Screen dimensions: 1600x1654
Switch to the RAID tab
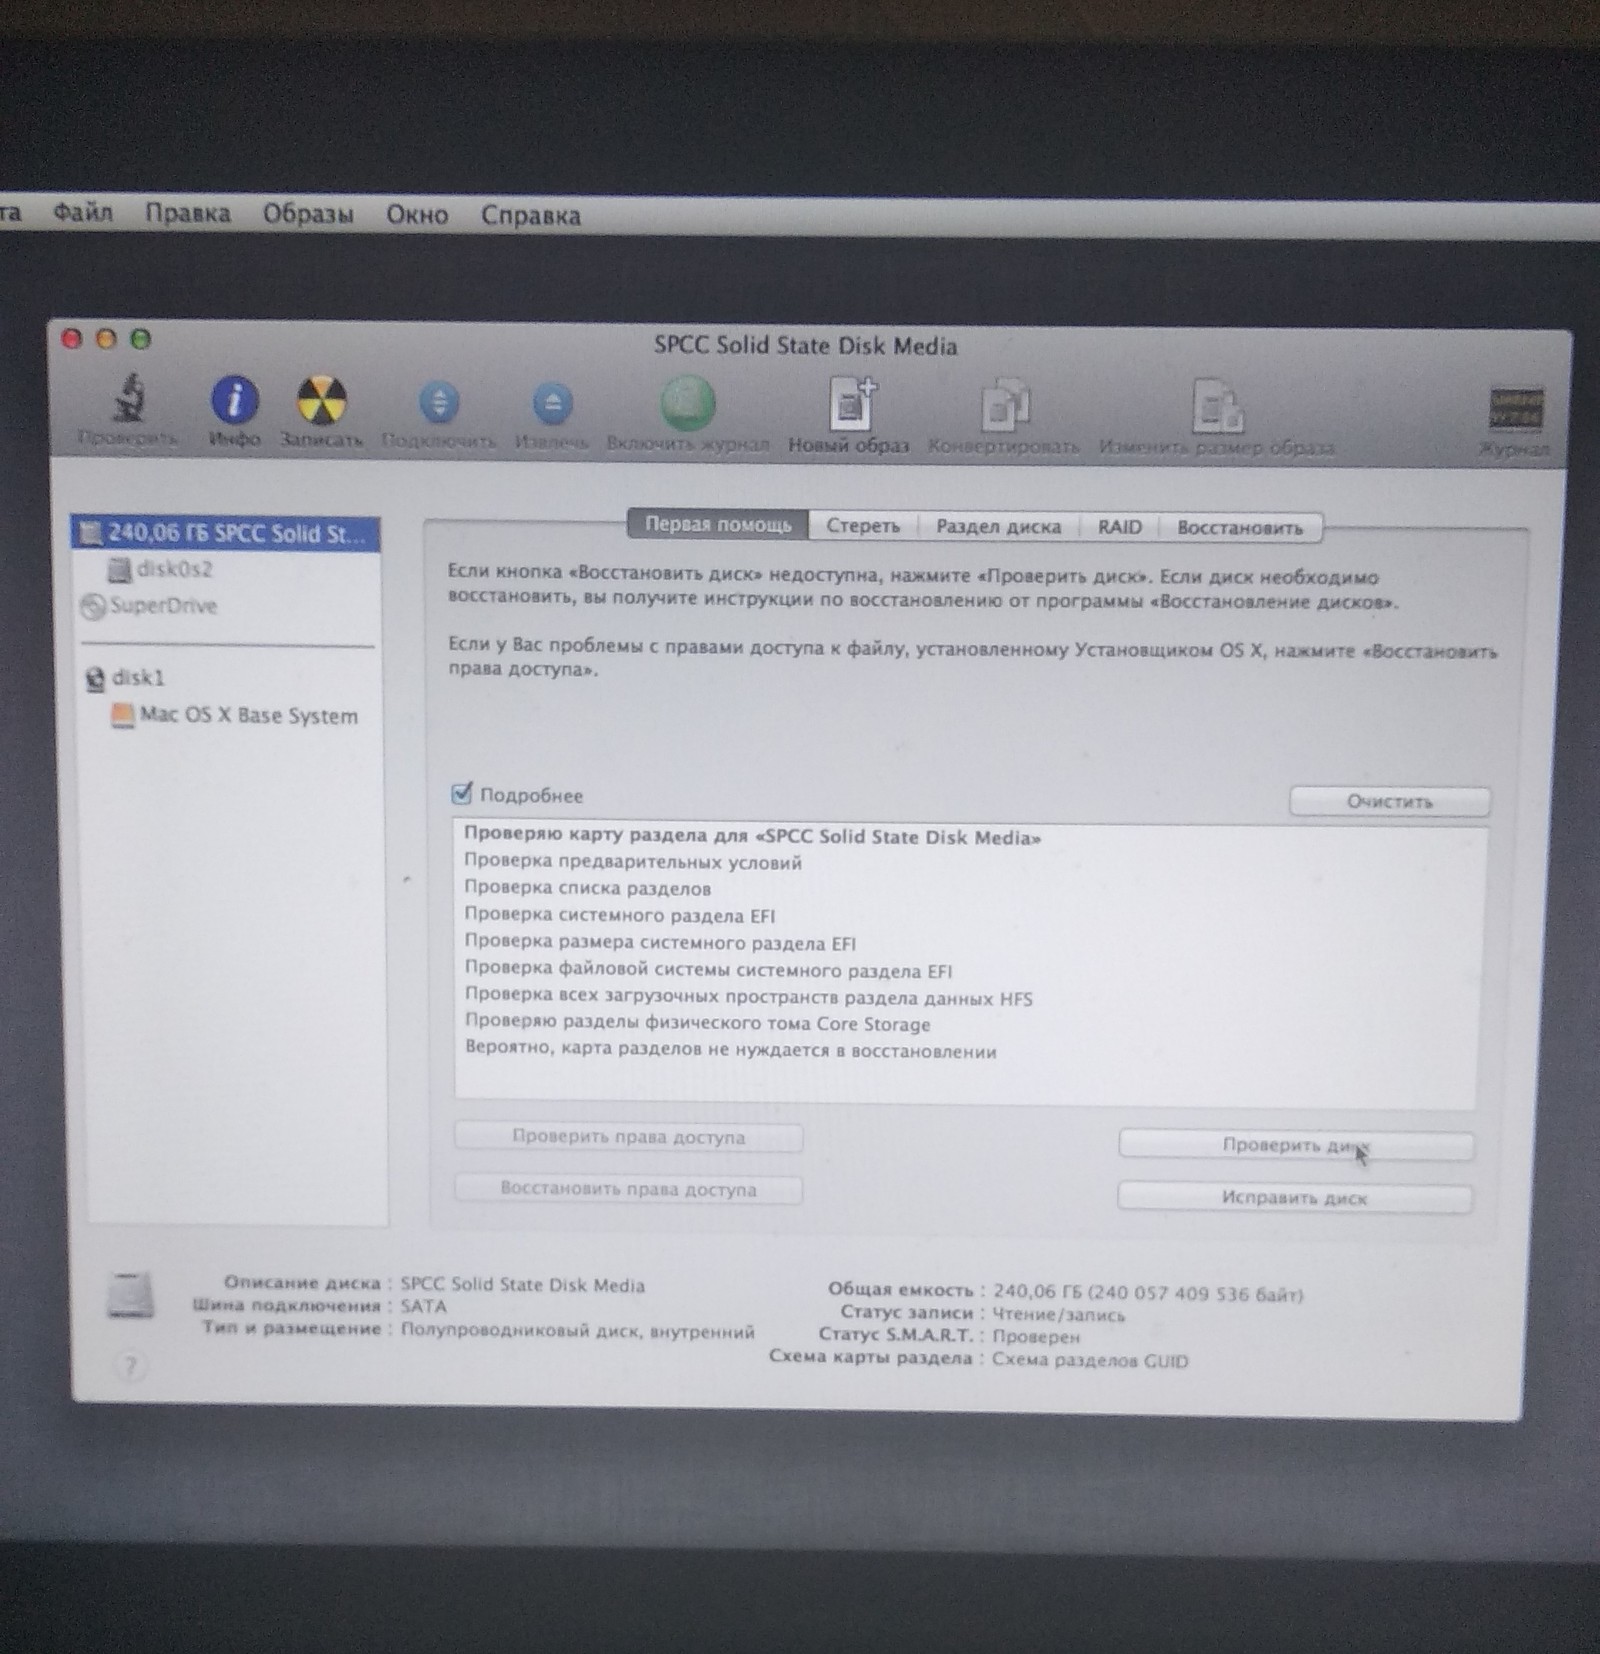coord(1119,527)
